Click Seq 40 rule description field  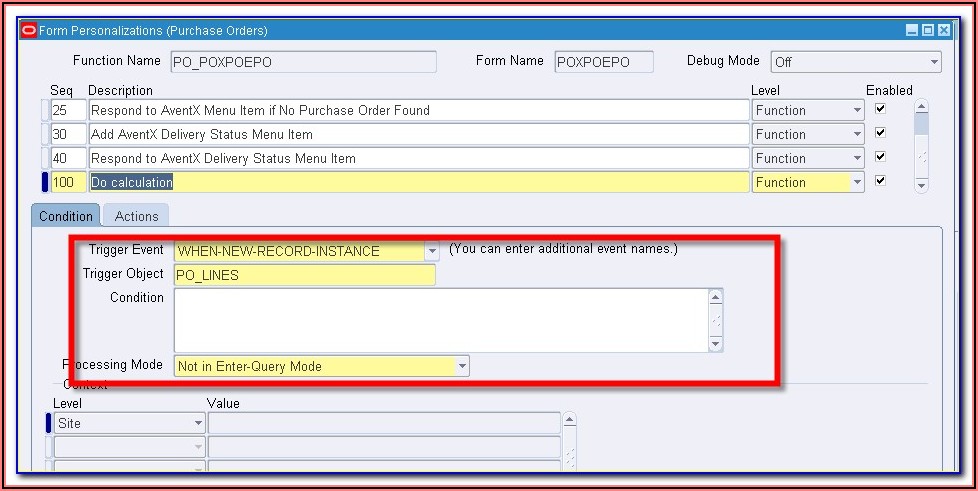418,158
